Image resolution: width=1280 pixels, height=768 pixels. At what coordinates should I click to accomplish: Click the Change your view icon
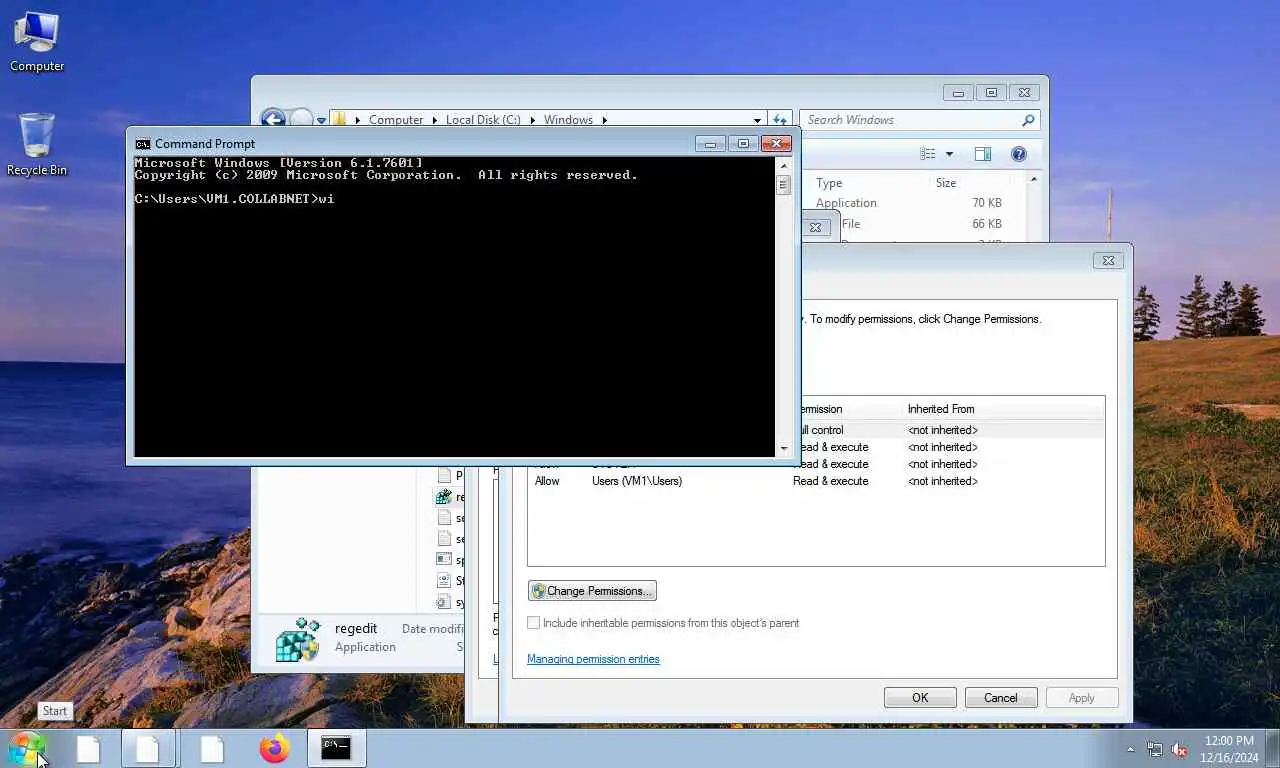pos(928,154)
